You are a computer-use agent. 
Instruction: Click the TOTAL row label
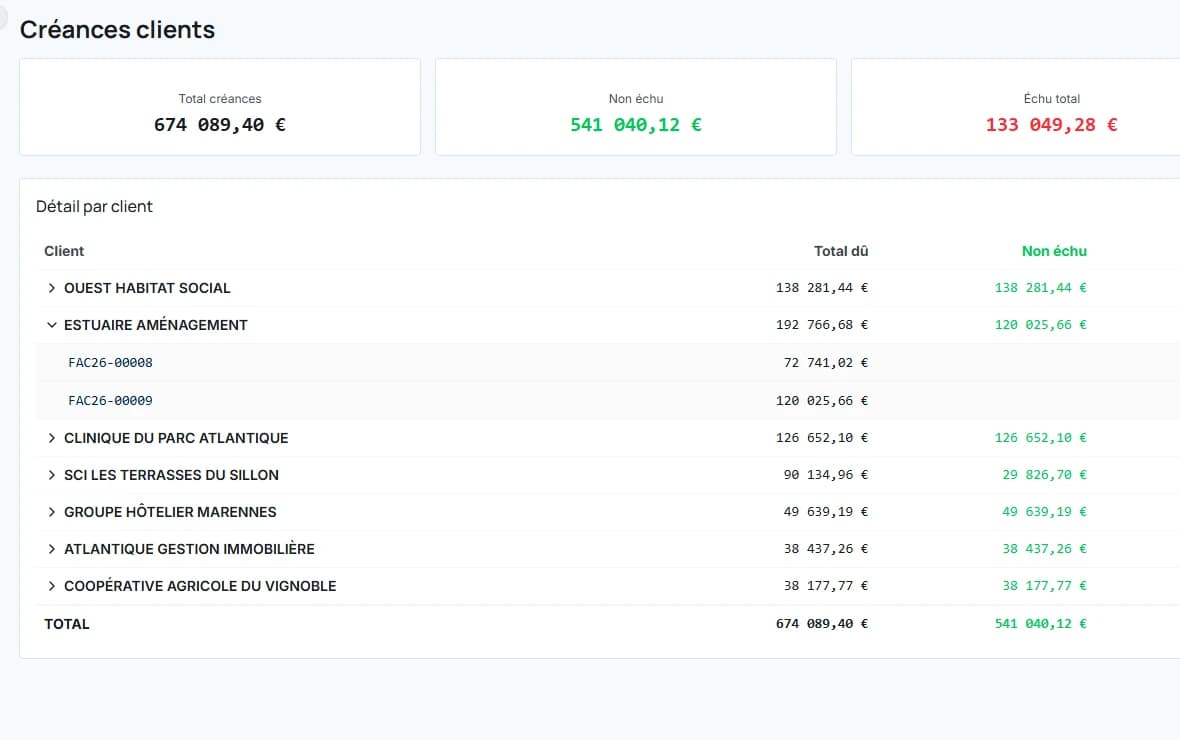[x=67, y=624]
